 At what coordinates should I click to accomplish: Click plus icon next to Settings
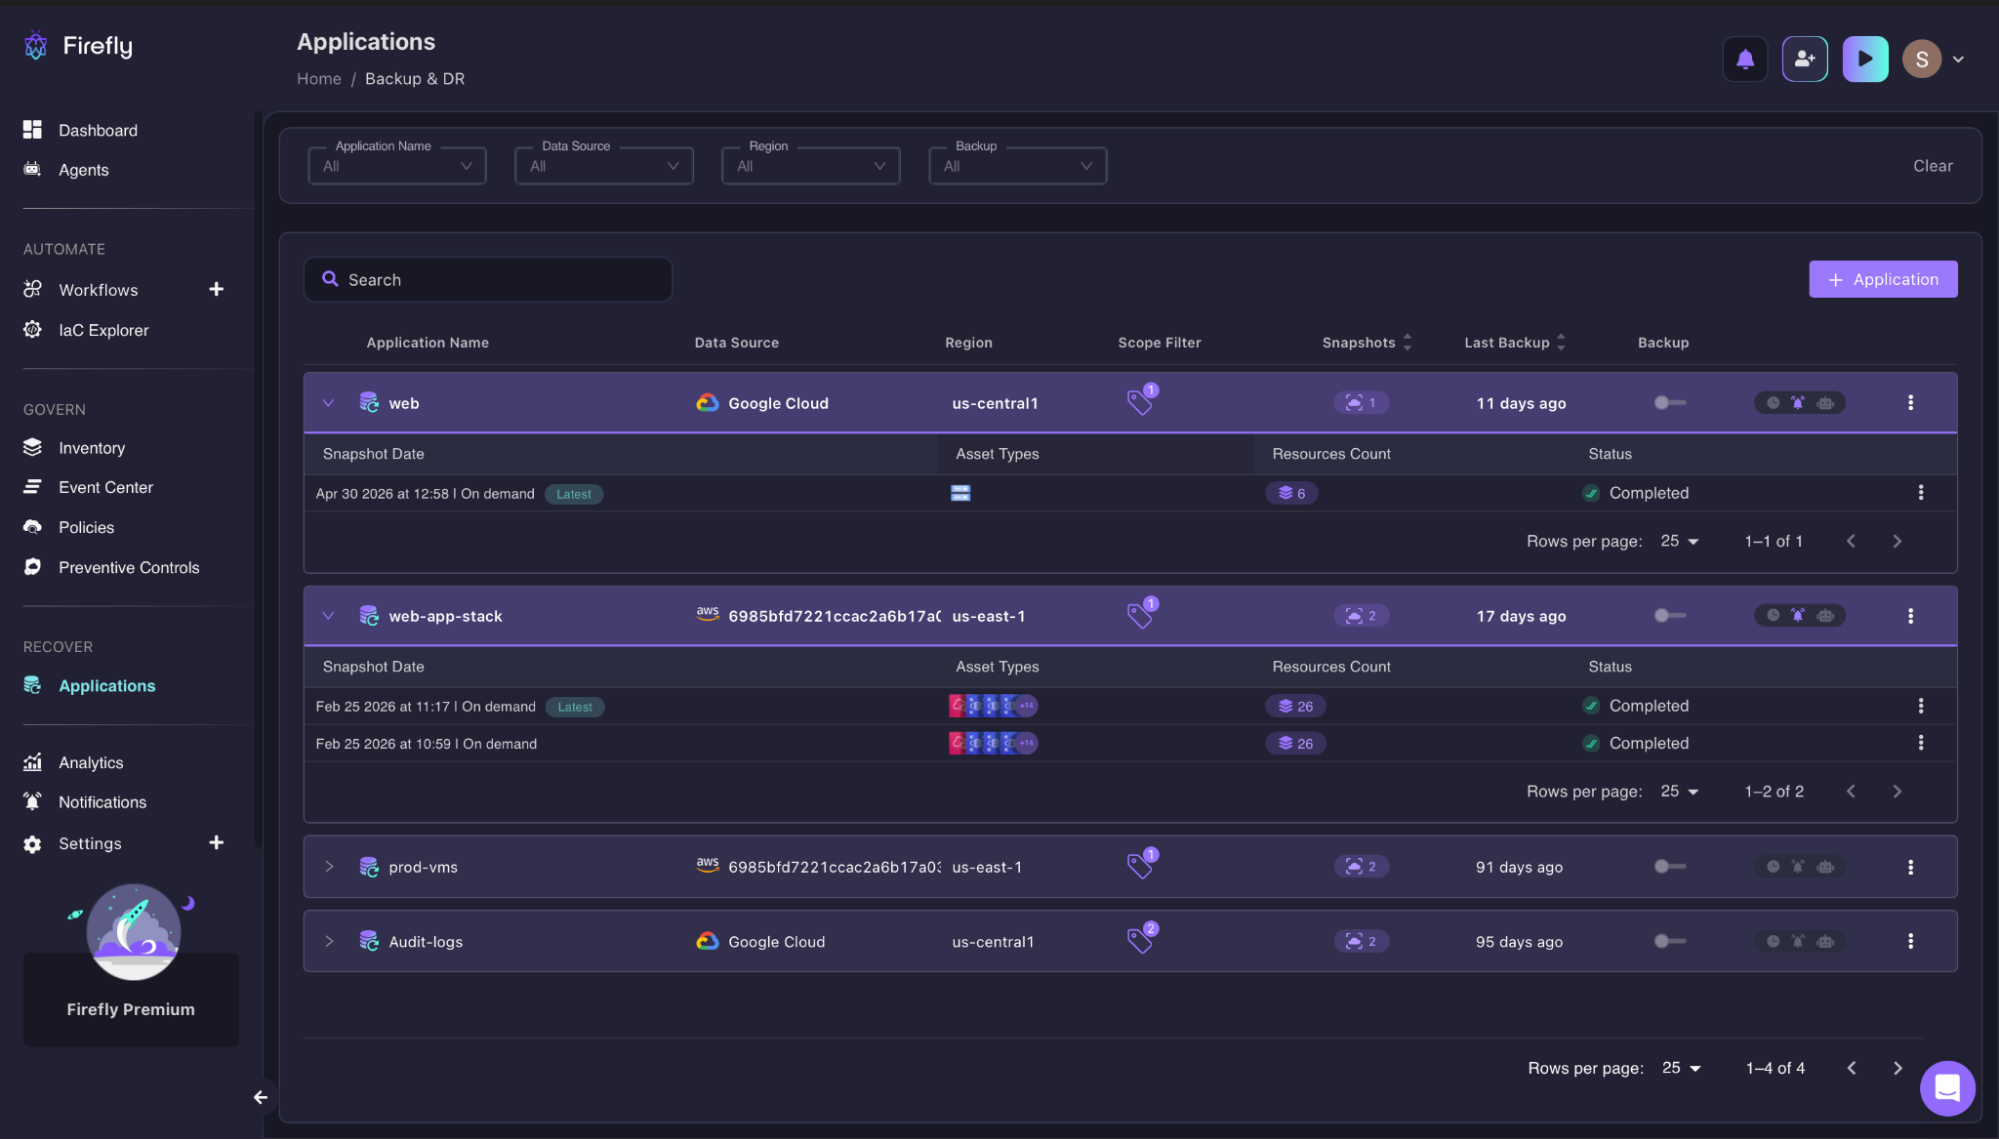[216, 843]
